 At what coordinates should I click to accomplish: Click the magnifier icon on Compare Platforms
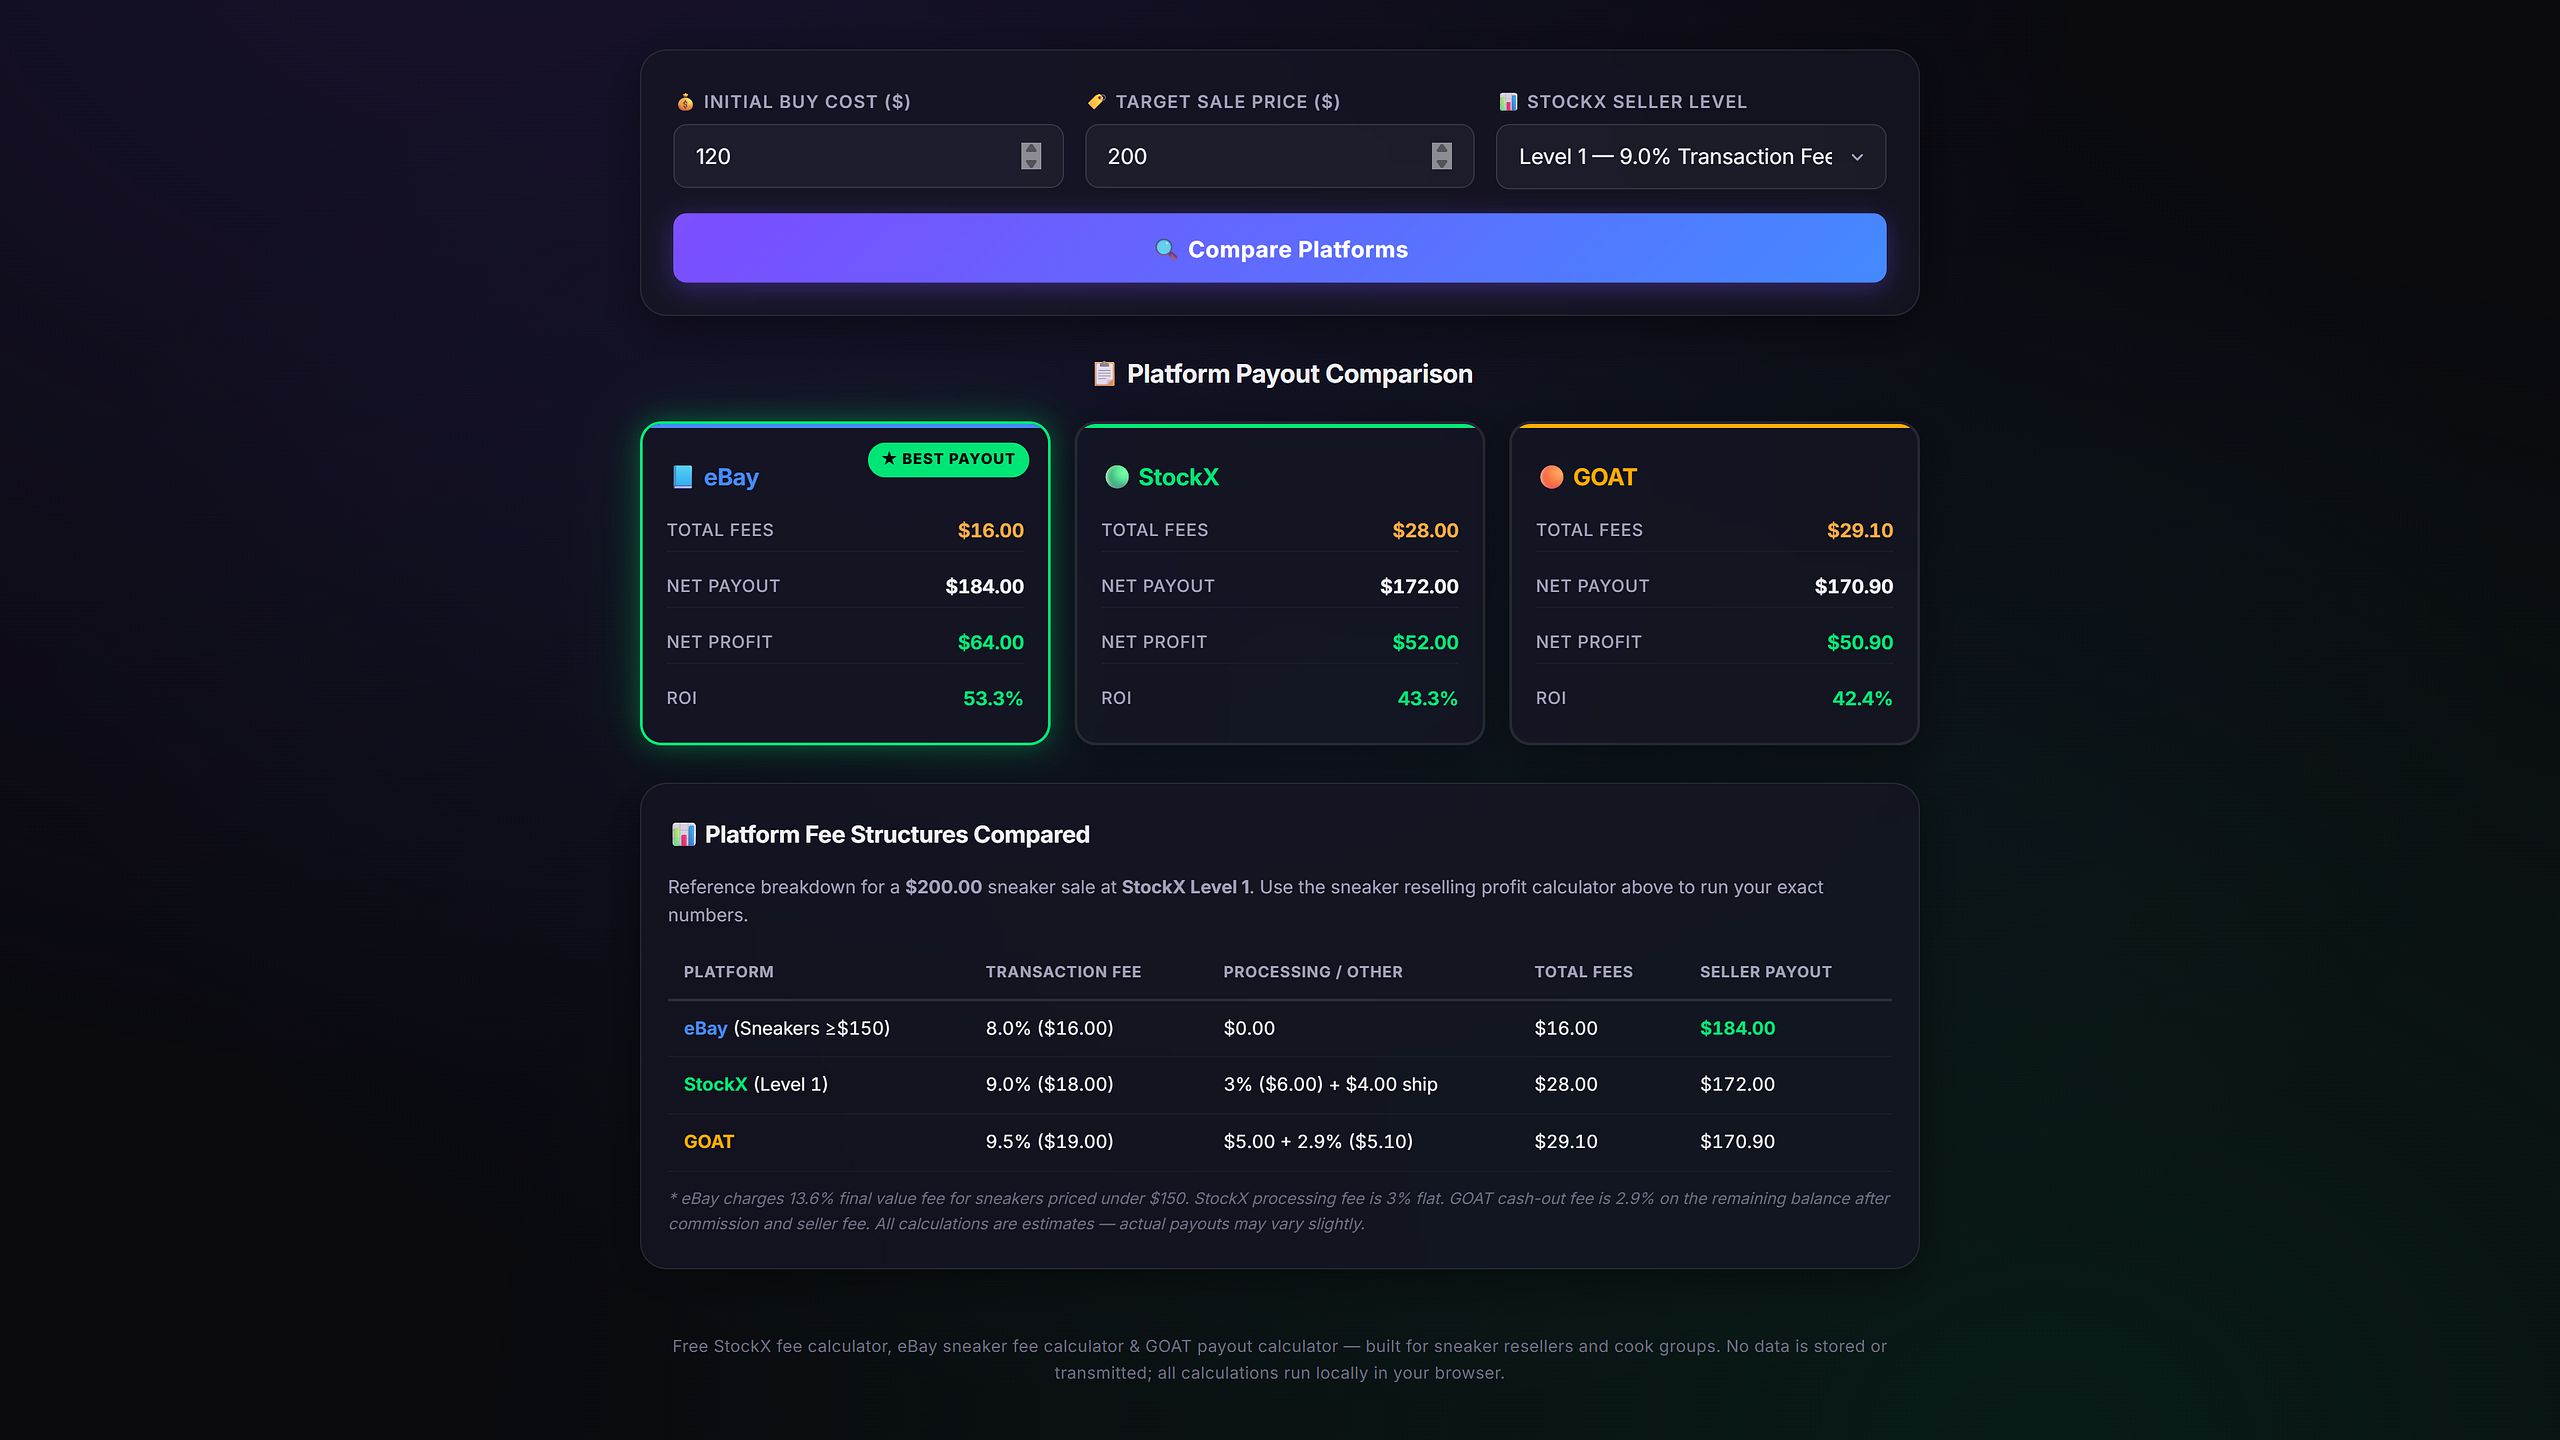coord(1166,249)
